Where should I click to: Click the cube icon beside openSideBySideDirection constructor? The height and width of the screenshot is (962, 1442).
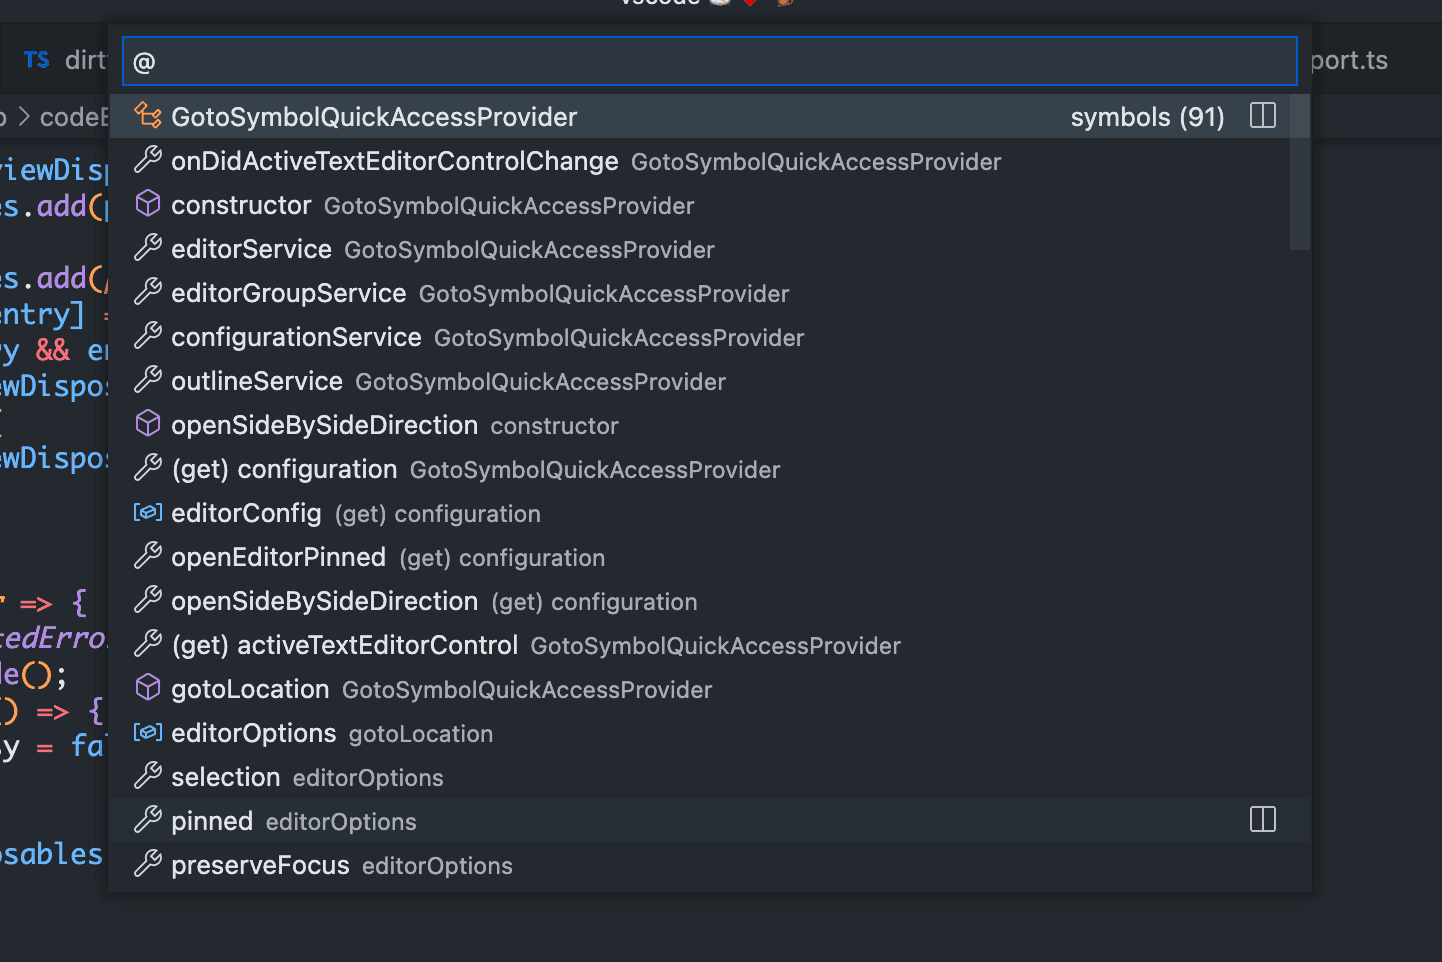(148, 424)
